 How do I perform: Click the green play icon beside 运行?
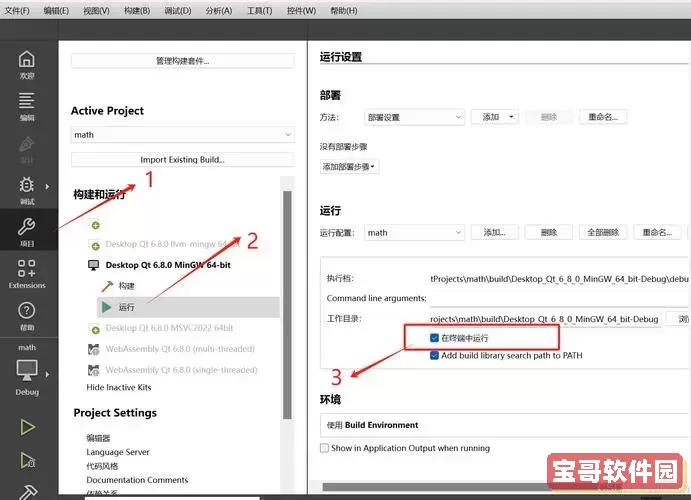[x=106, y=307]
